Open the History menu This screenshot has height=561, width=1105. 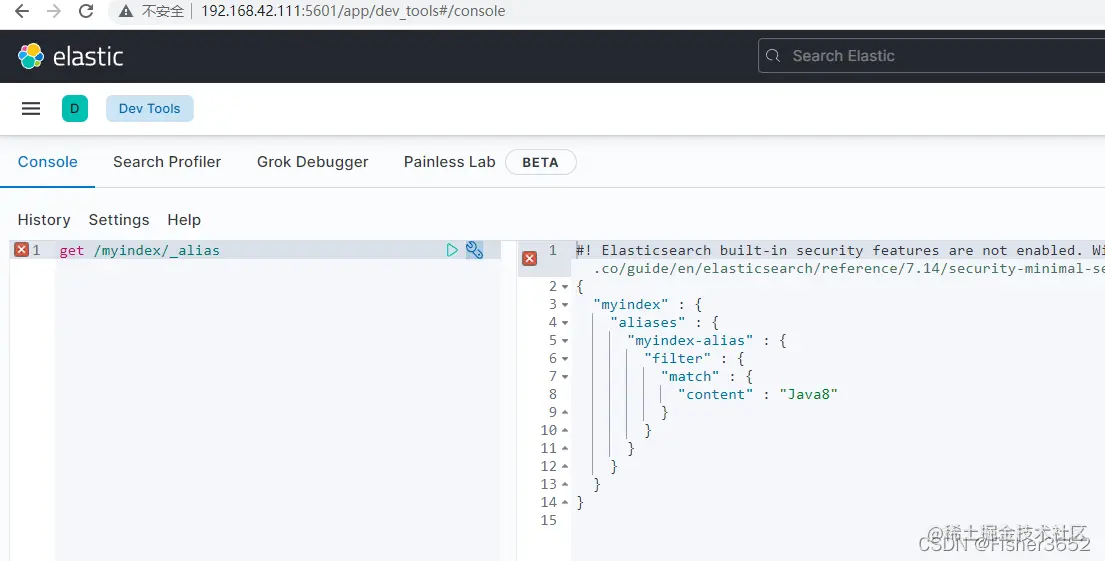[44, 220]
